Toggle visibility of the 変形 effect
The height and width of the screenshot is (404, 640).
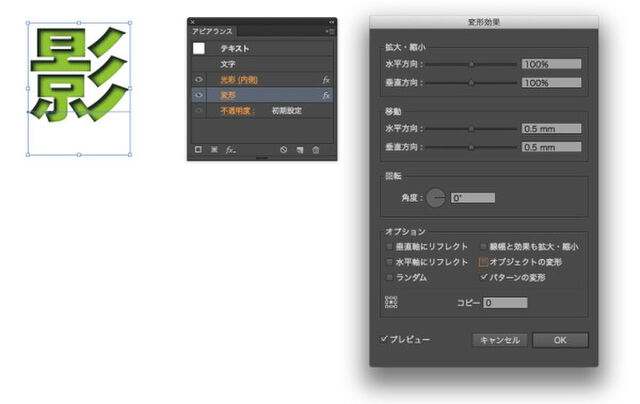pos(198,95)
